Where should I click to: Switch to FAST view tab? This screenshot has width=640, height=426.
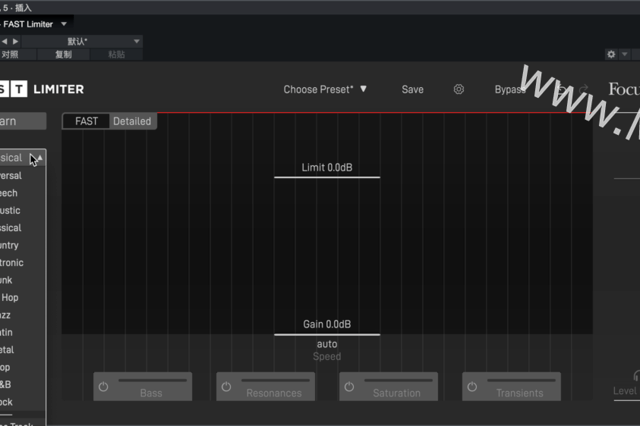86,121
